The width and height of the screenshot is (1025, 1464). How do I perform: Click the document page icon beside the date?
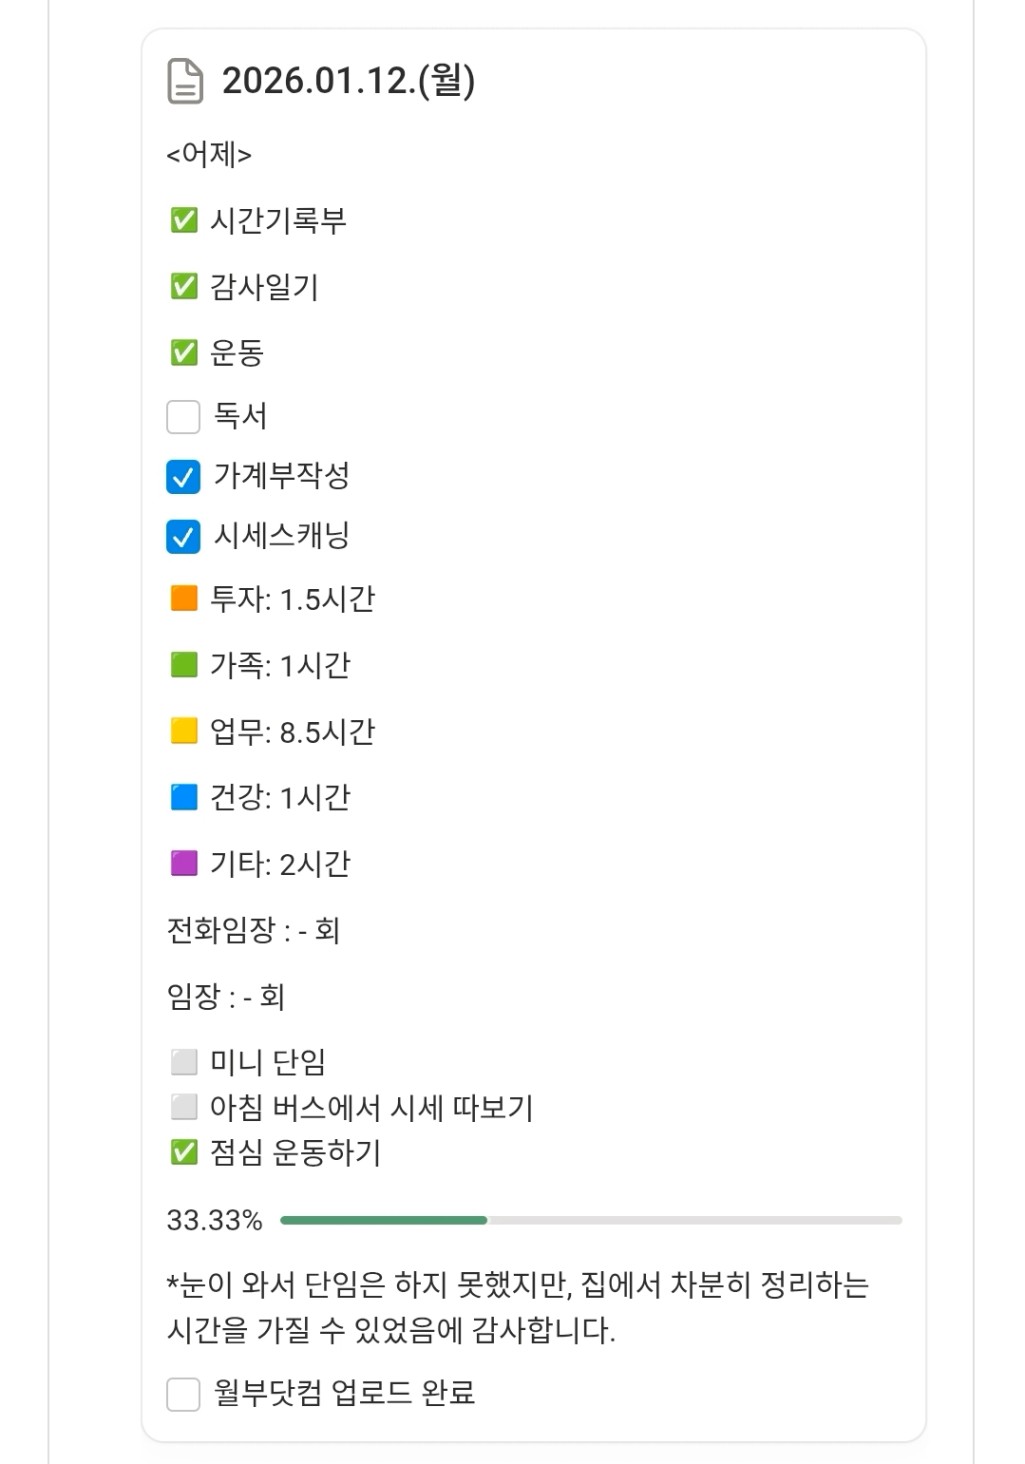185,81
